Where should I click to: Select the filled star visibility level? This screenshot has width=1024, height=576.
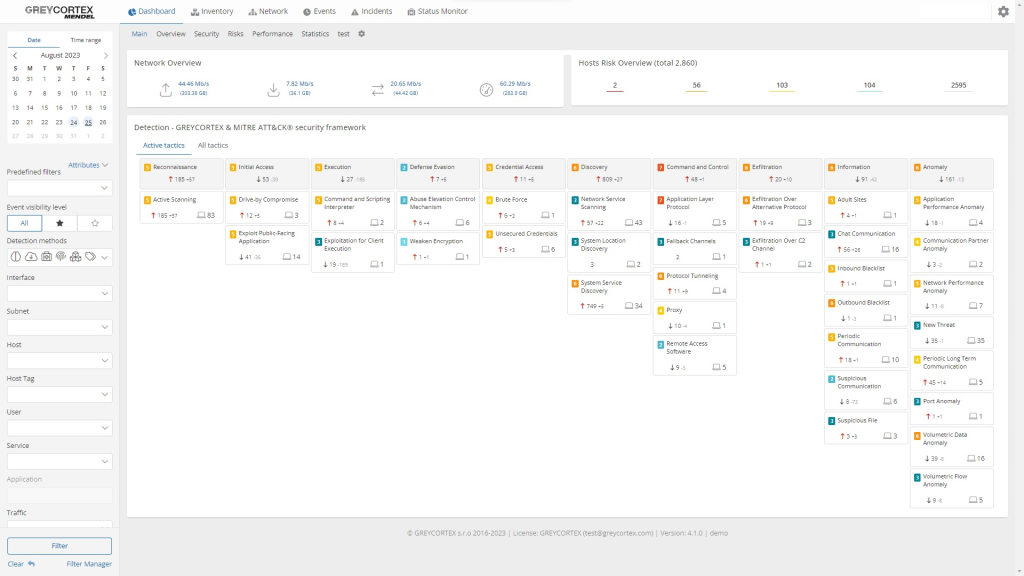point(59,224)
